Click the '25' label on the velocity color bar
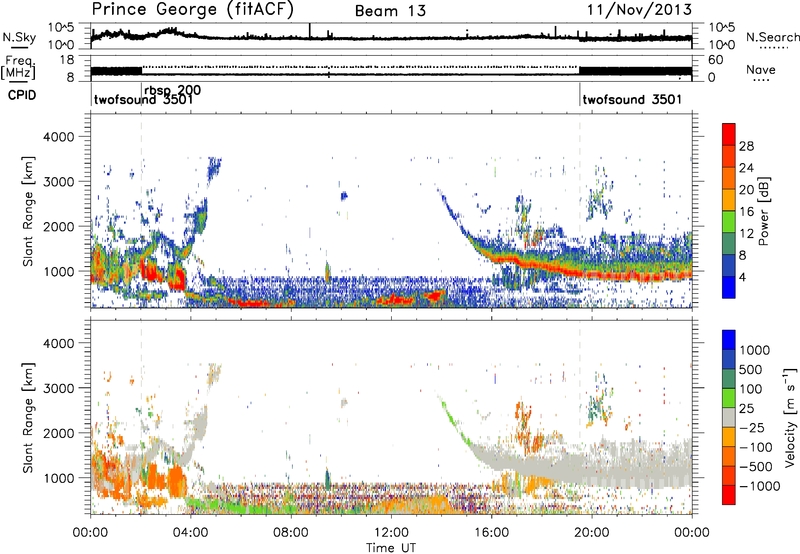The height and width of the screenshot is (554, 800). click(746, 408)
